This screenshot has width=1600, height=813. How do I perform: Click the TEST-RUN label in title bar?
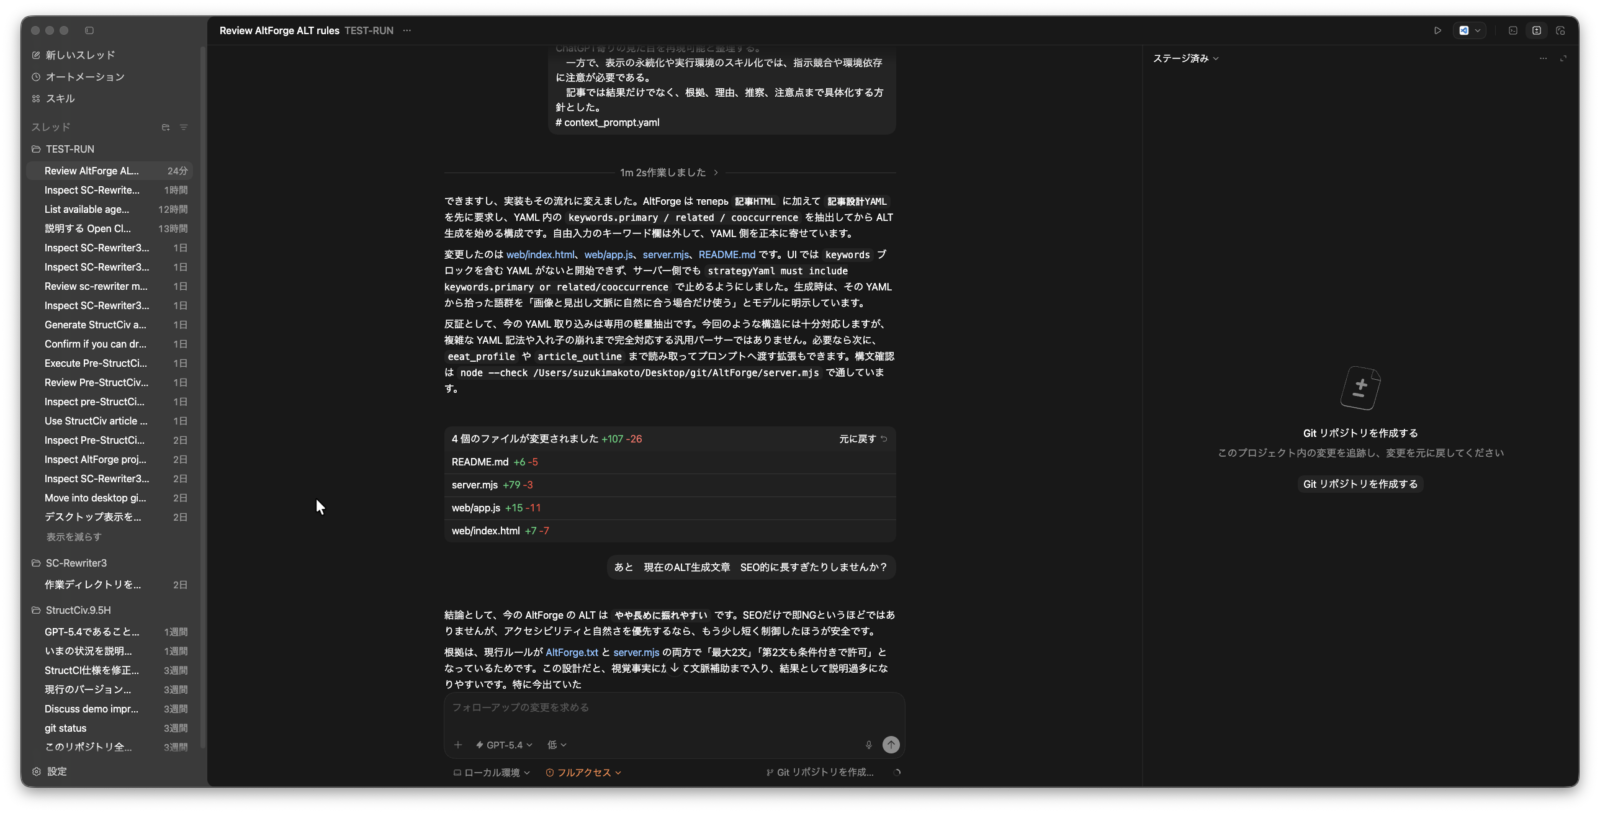coord(369,31)
